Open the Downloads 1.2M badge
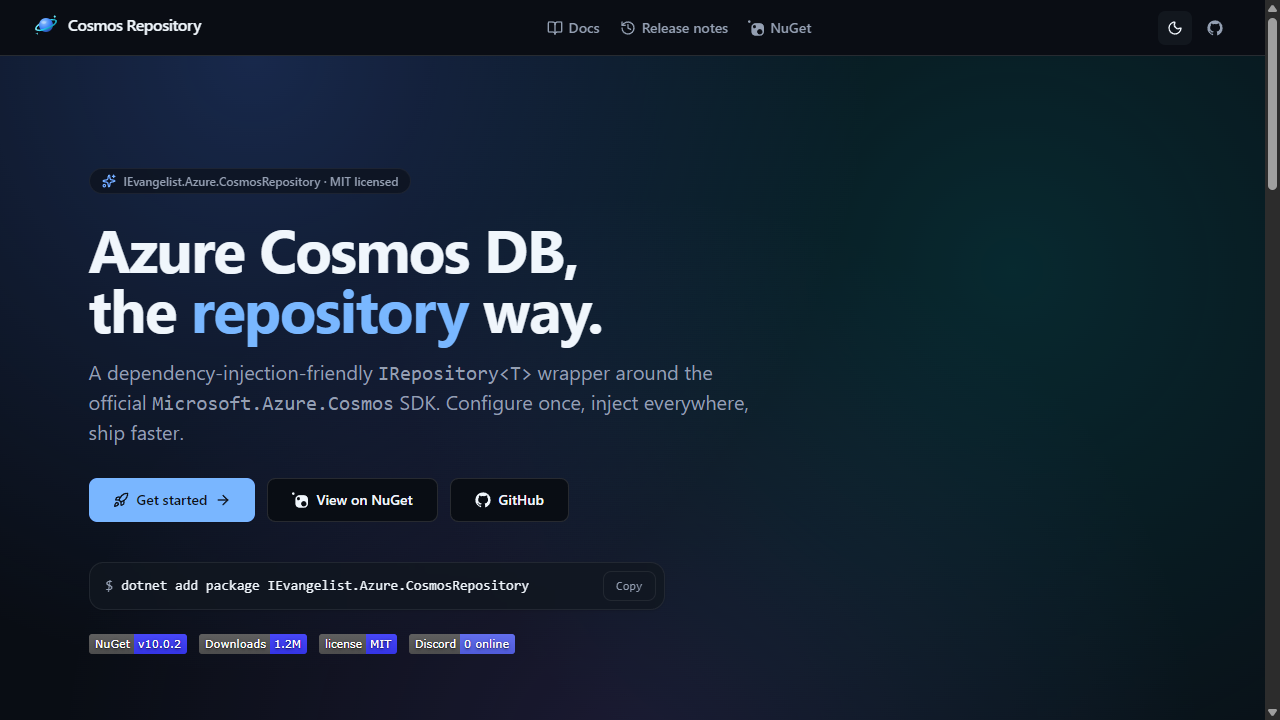The image size is (1280, 720). (x=252, y=644)
